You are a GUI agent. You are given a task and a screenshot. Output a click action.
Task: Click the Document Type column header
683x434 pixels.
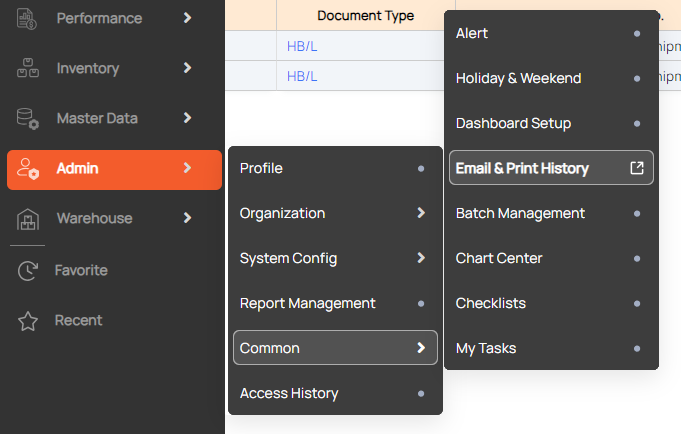[365, 15]
